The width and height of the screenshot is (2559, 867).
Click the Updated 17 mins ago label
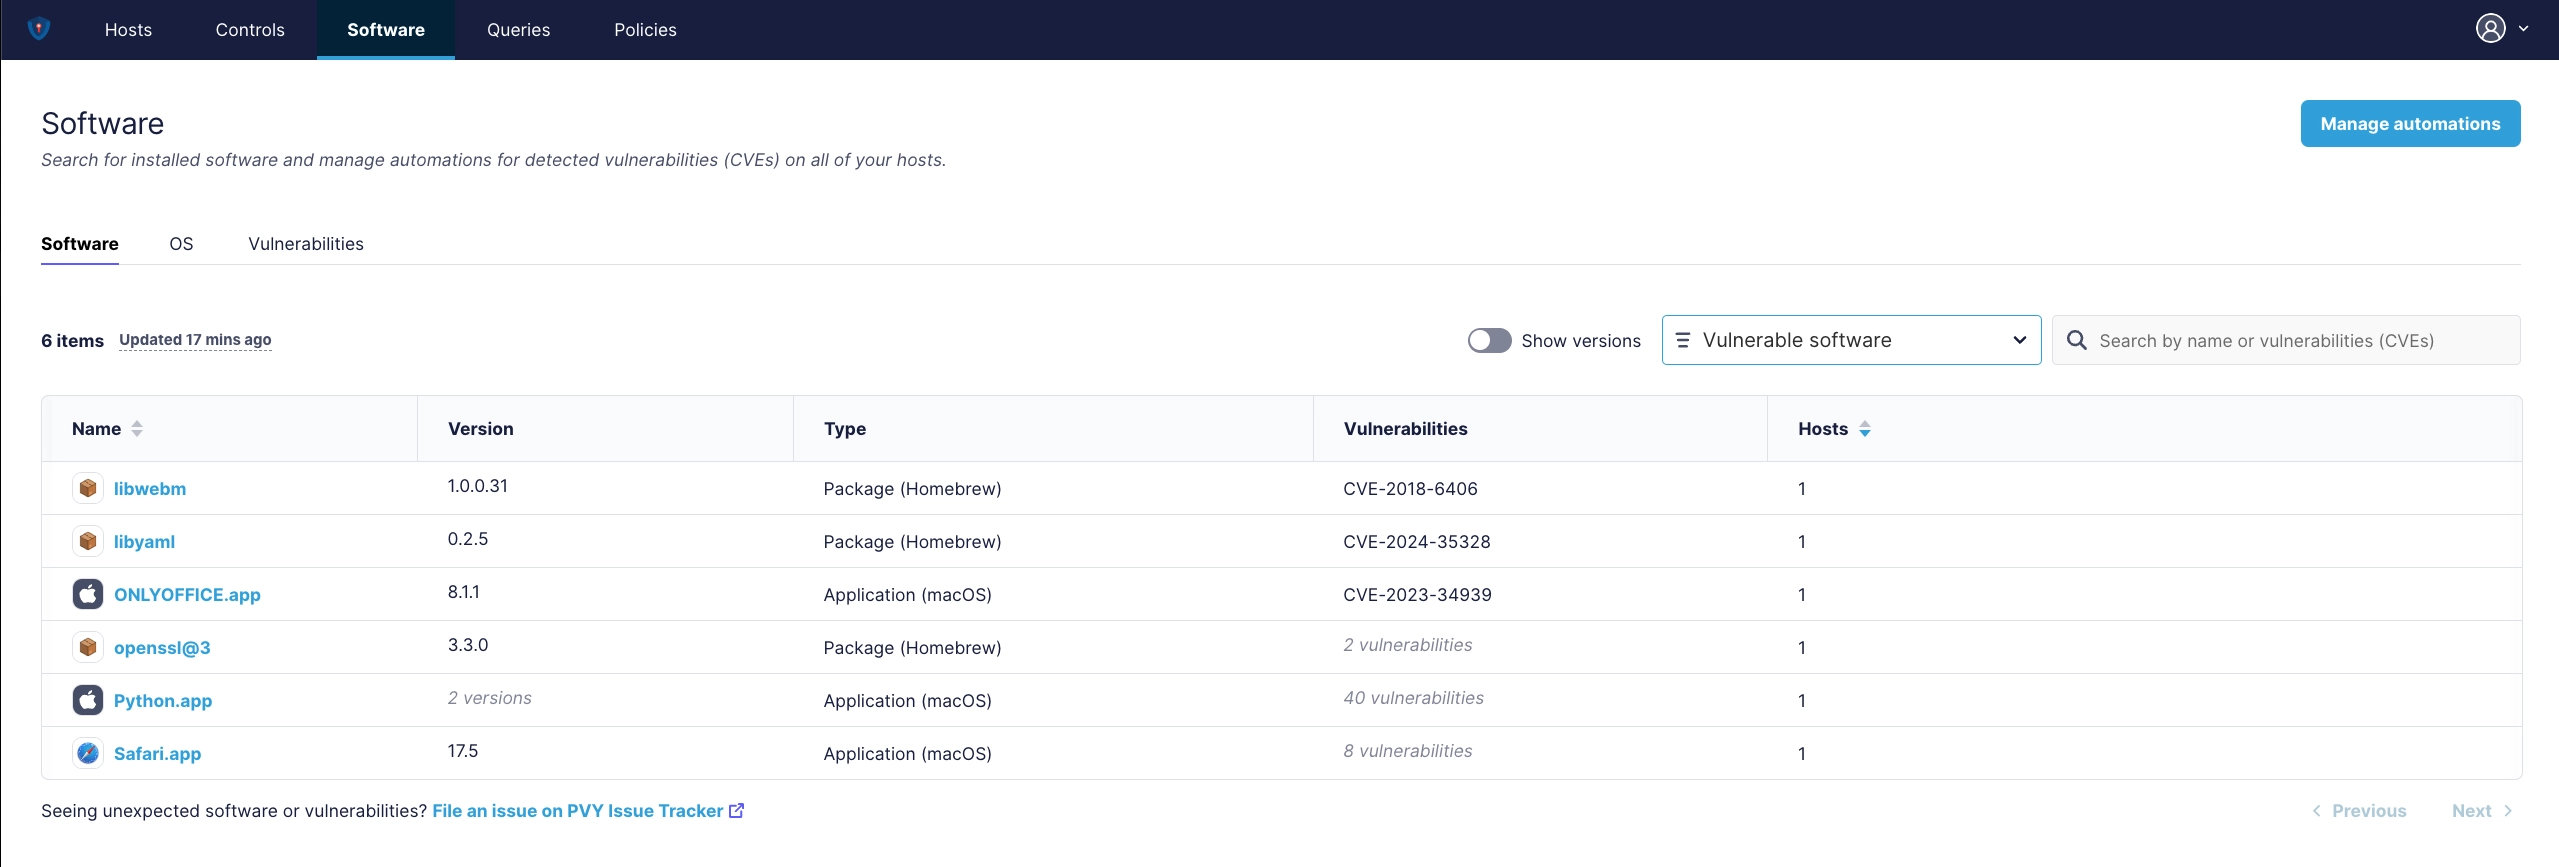[195, 339]
